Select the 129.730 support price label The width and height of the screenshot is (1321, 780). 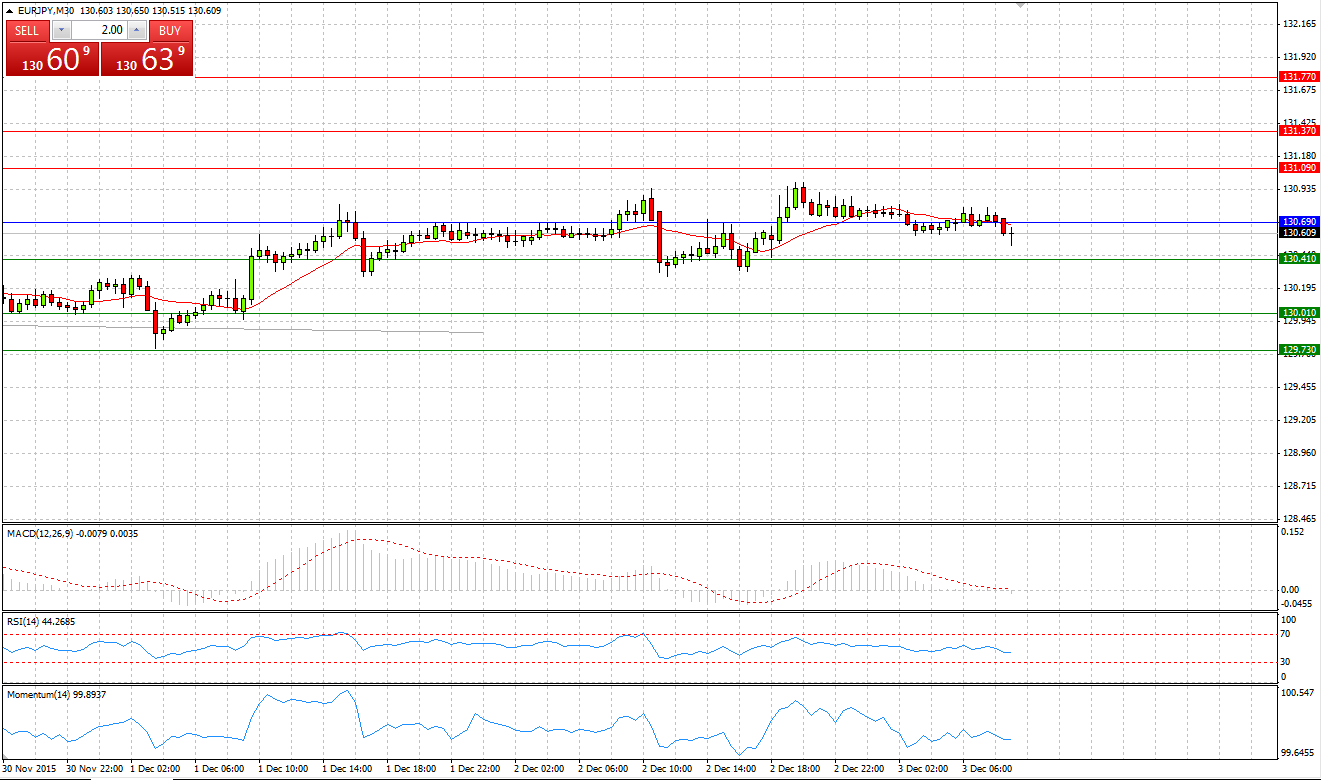point(1299,350)
